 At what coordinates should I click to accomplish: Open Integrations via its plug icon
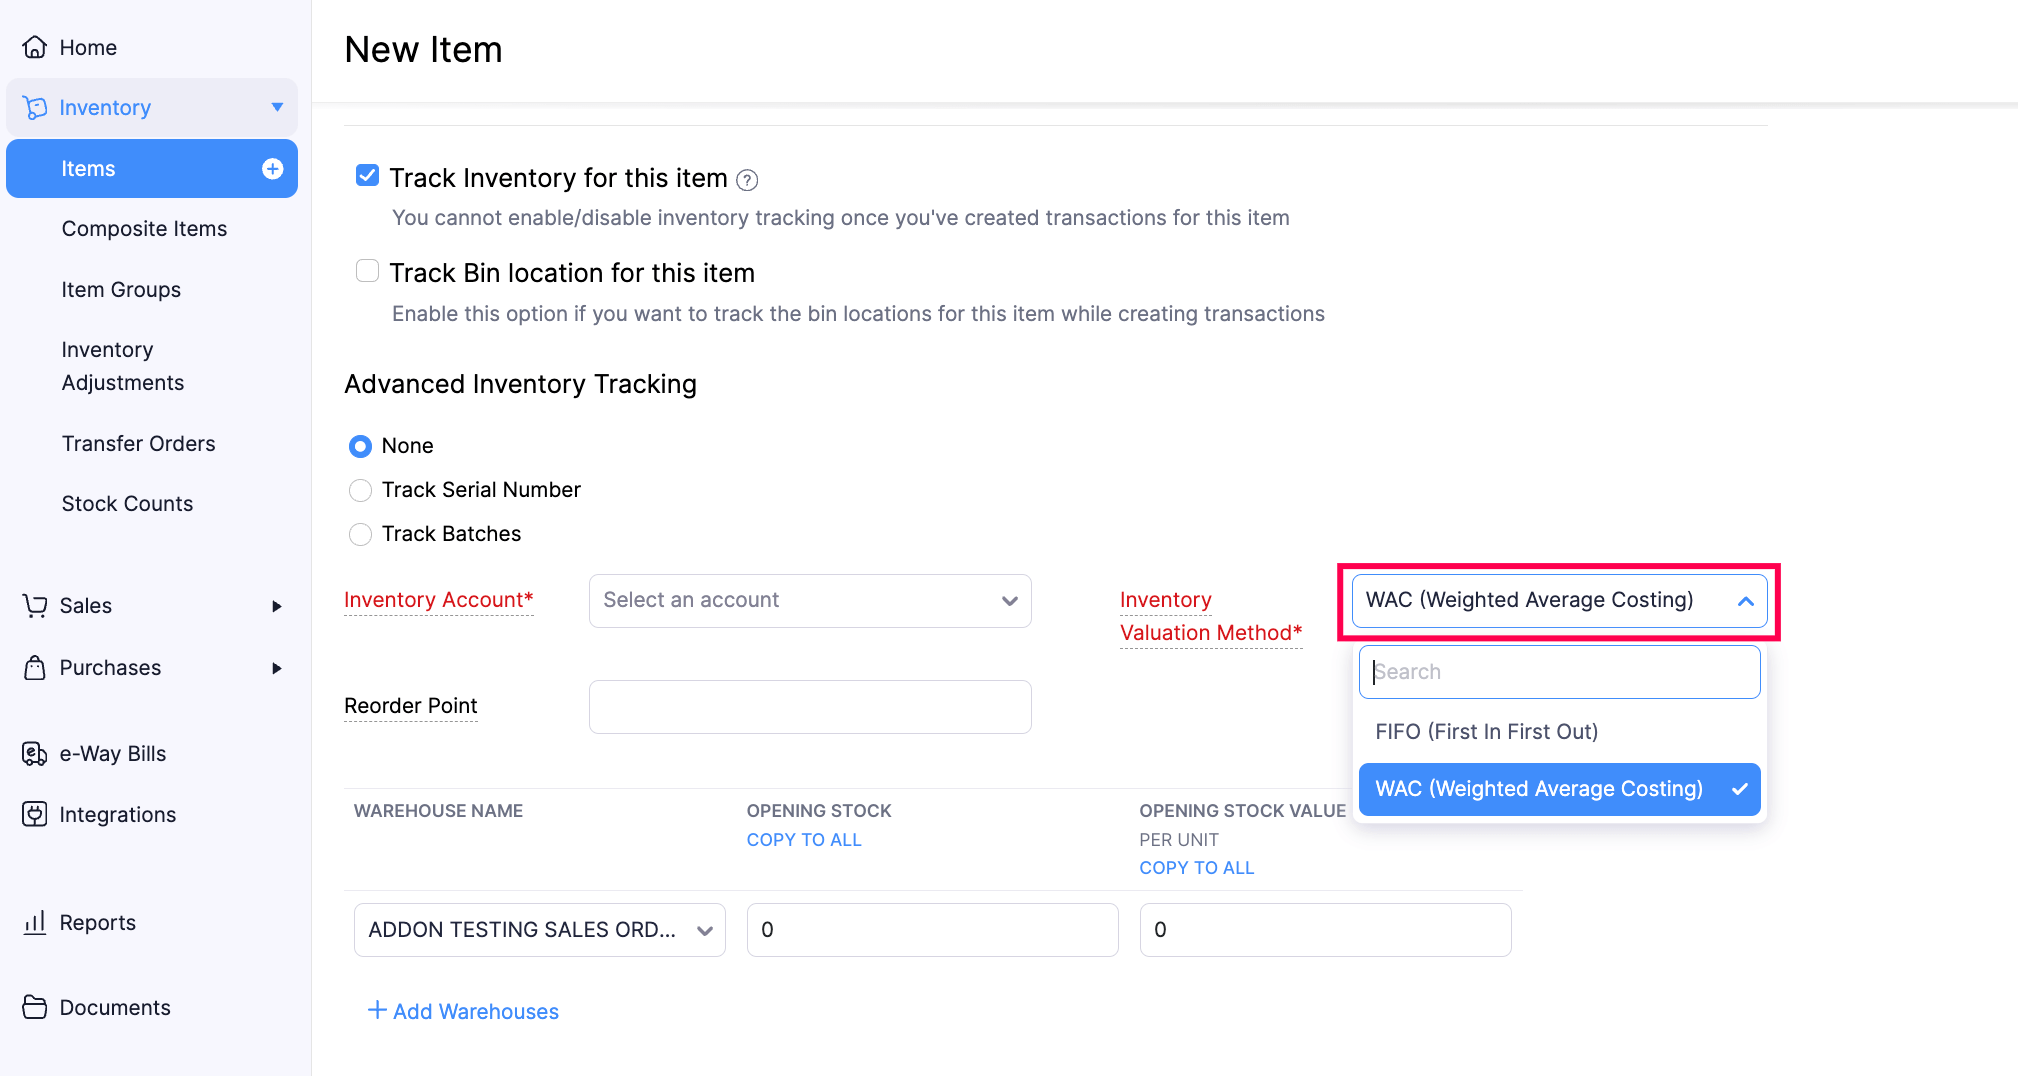(x=35, y=814)
